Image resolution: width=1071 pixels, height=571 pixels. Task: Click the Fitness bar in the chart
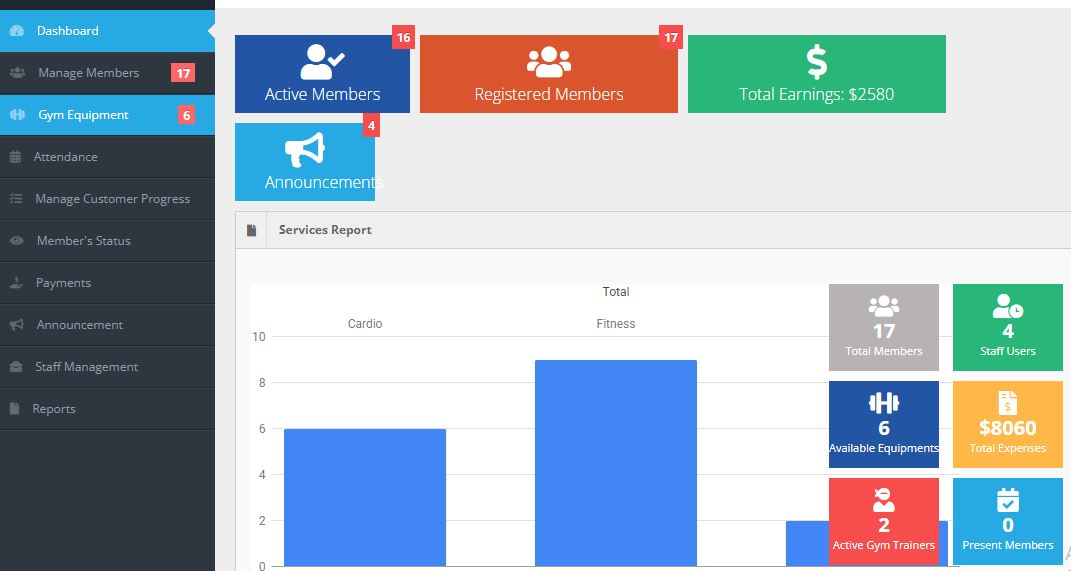[615, 463]
